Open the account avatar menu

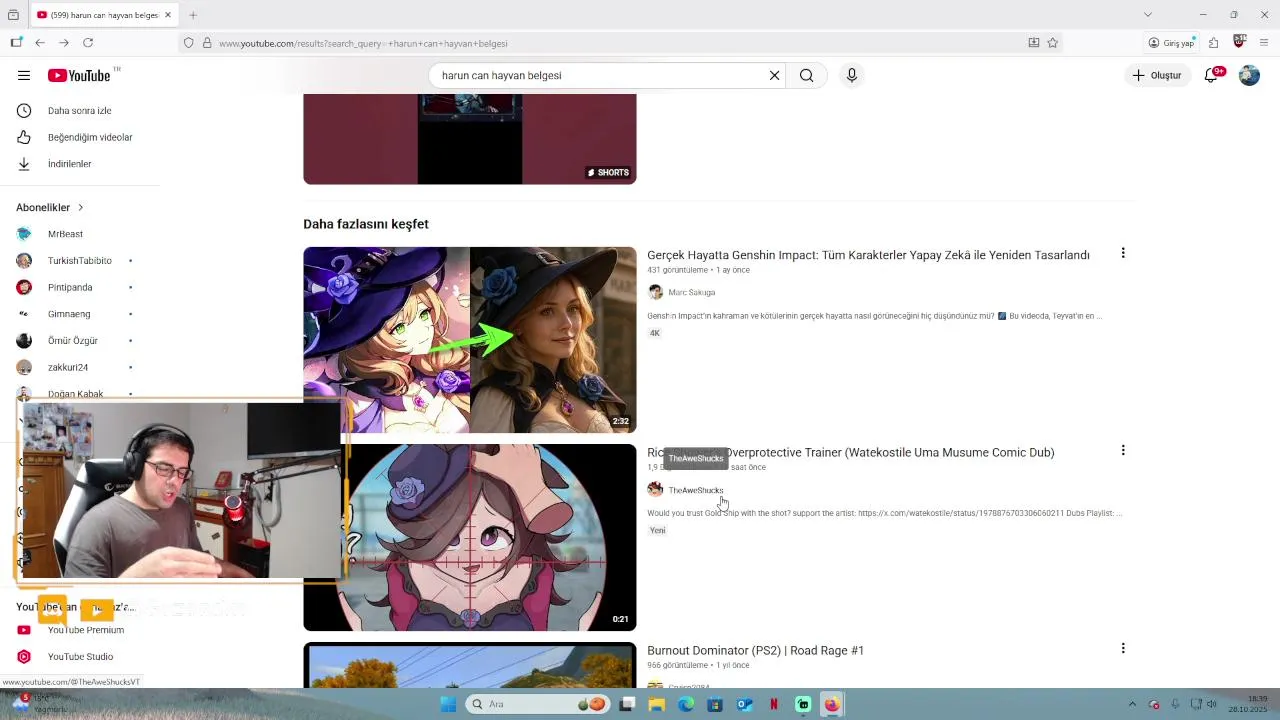(x=1249, y=75)
